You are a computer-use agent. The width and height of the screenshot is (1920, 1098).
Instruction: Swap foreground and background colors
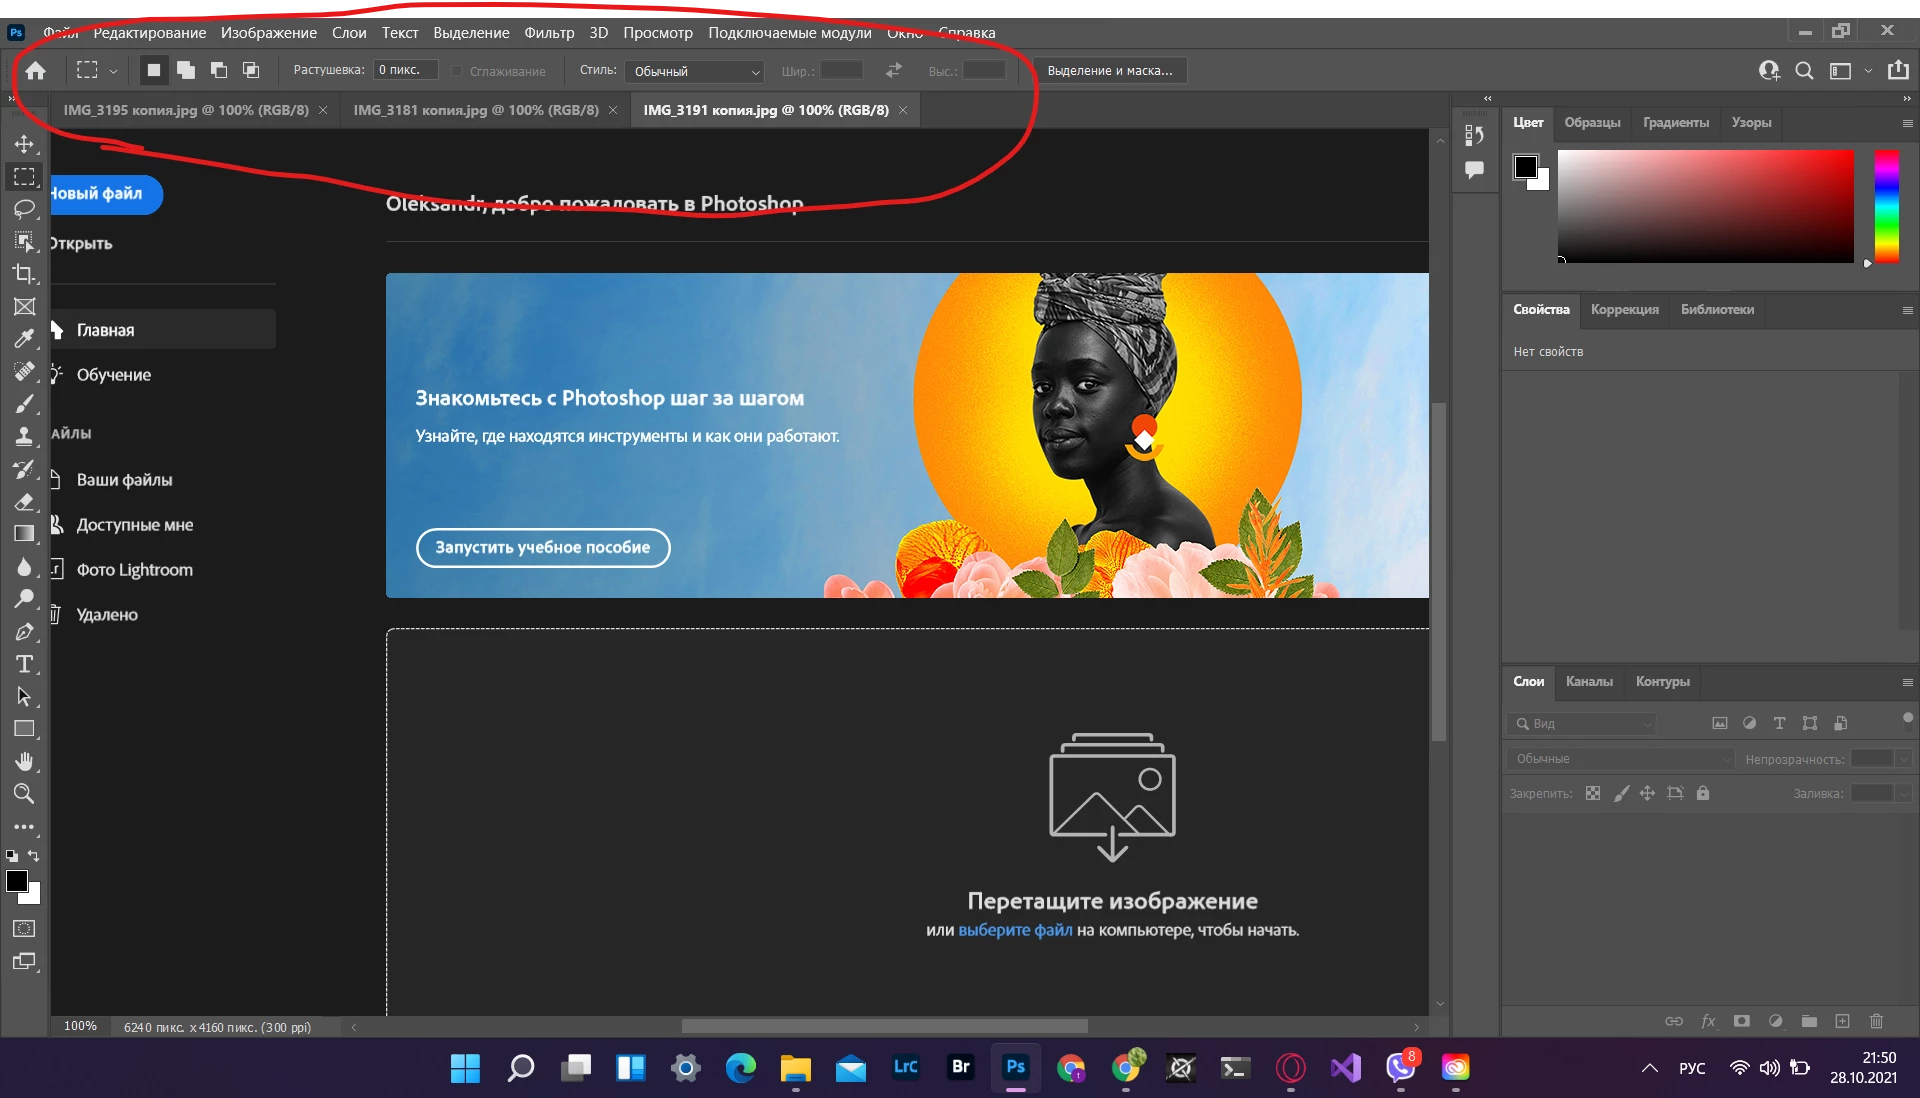[x=34, y=856]
